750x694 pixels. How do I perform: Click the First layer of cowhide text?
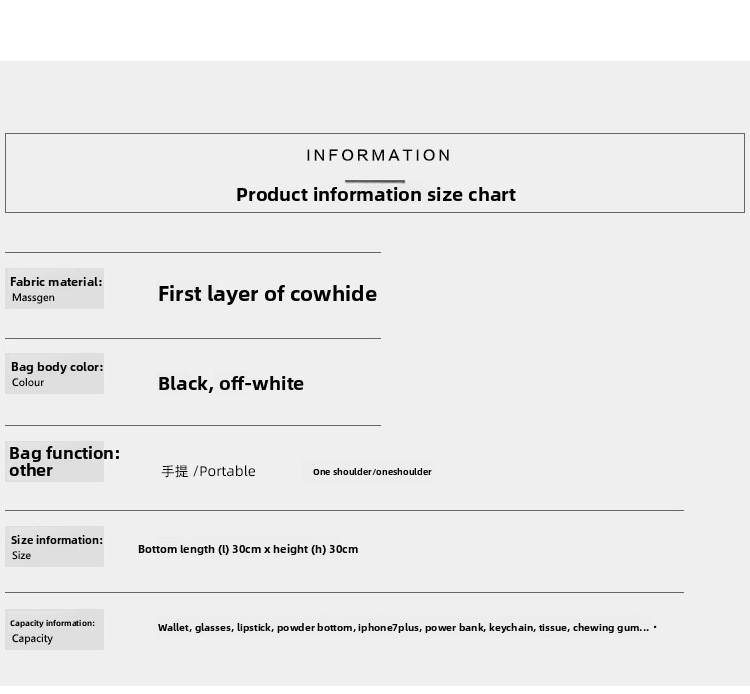[267, 294]
